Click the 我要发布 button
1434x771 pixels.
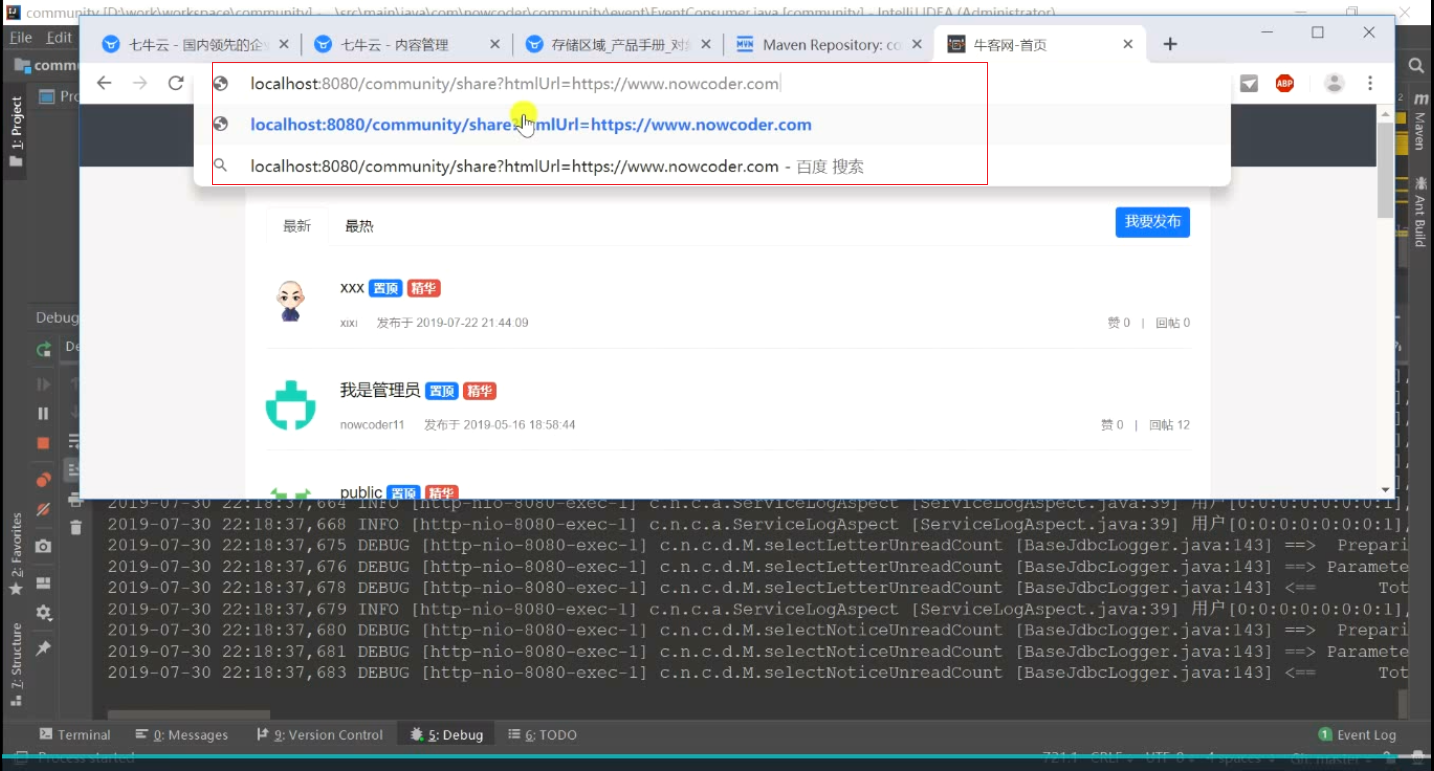tap(1153, 222)
